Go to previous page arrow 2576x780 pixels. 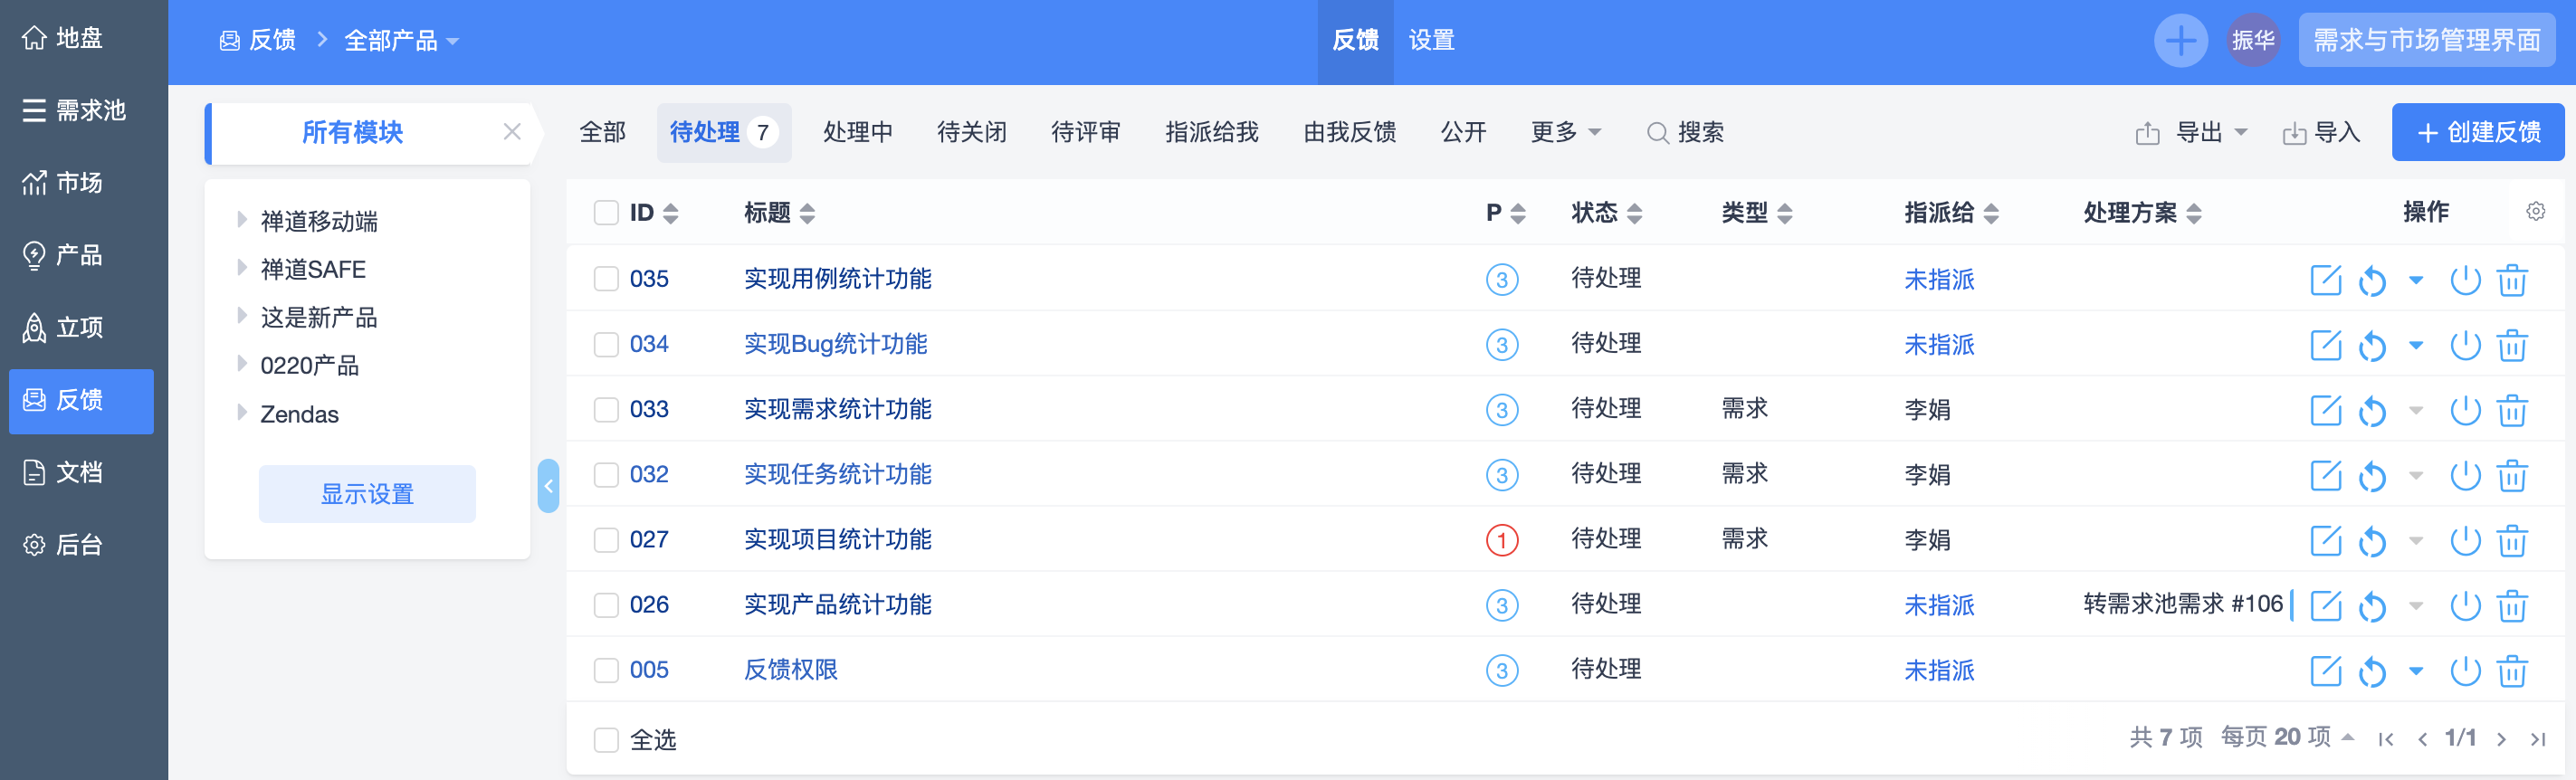[x=2422, y=739]
